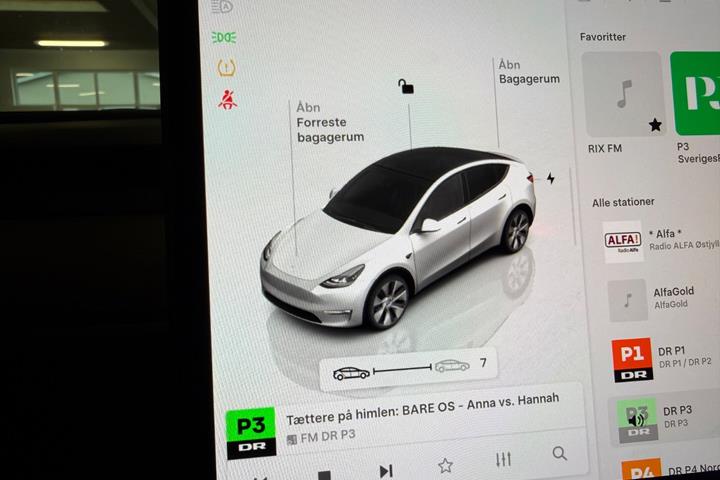Tap the 'Alle stationer' section heading
This screenshot has width=720, height=480.
(x=623, y=202)
